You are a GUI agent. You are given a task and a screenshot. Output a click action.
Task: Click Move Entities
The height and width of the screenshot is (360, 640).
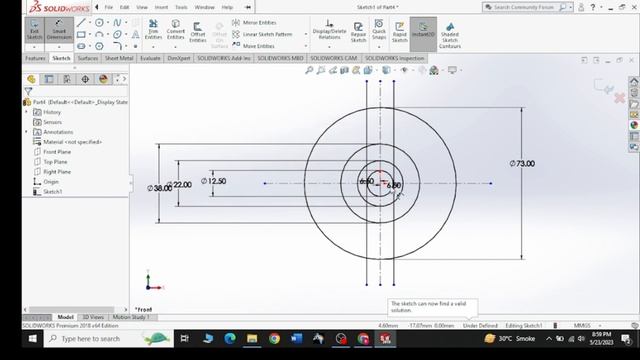click(254, 46)
